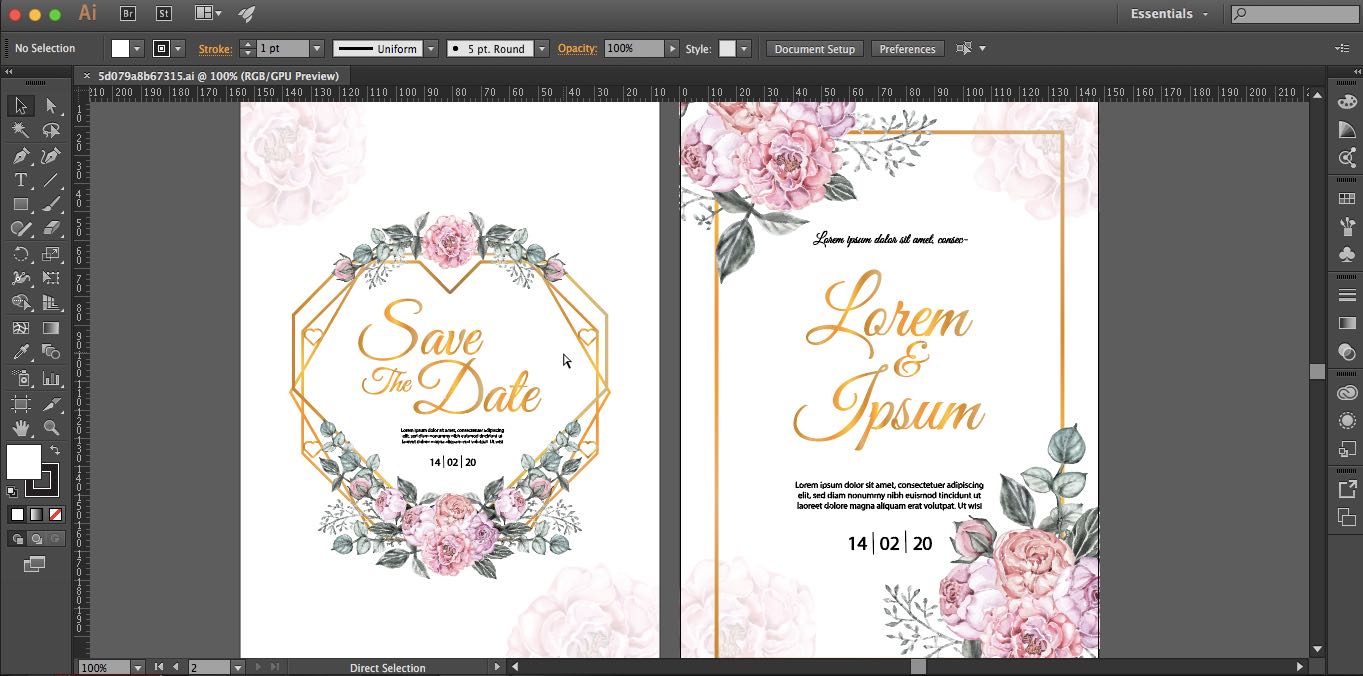Open the 5 pt. Round brush dropdown
Viewport: 1363px width, 676px height.
(541, 49)
